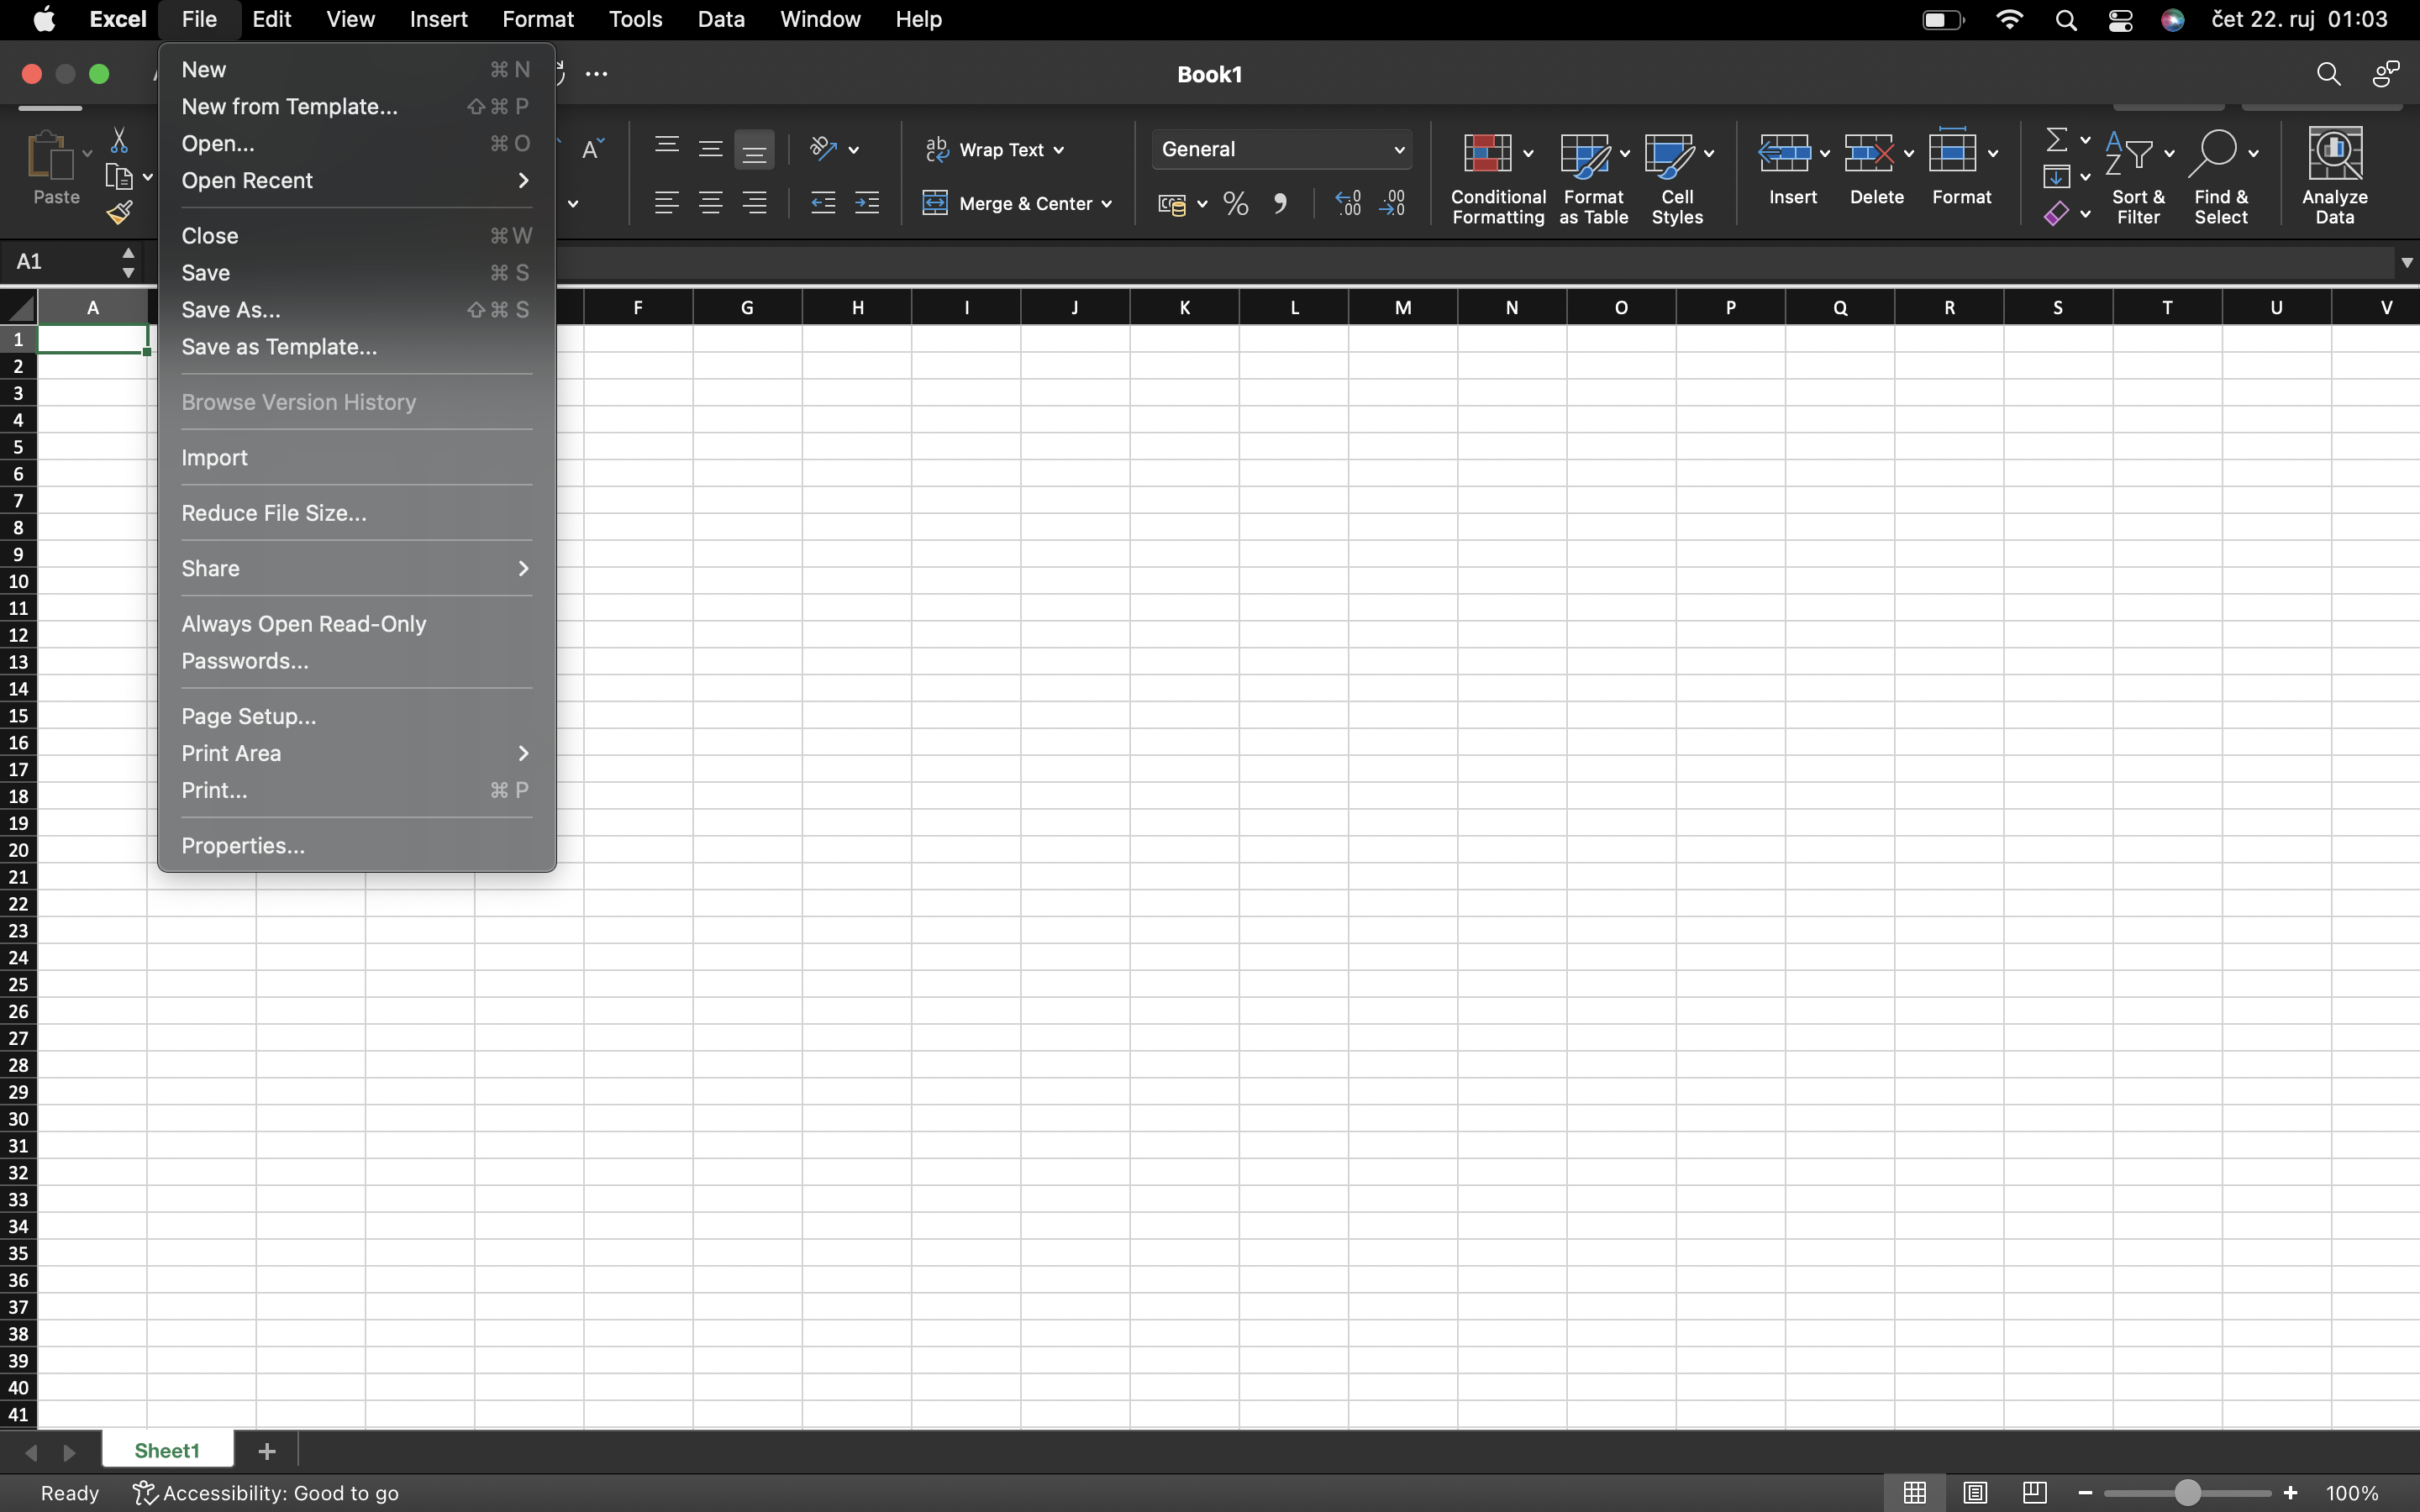Open the orientation dropdown arrow
The width and height of the screenshot is (2420, 1512).
click(x=853, y=150)
